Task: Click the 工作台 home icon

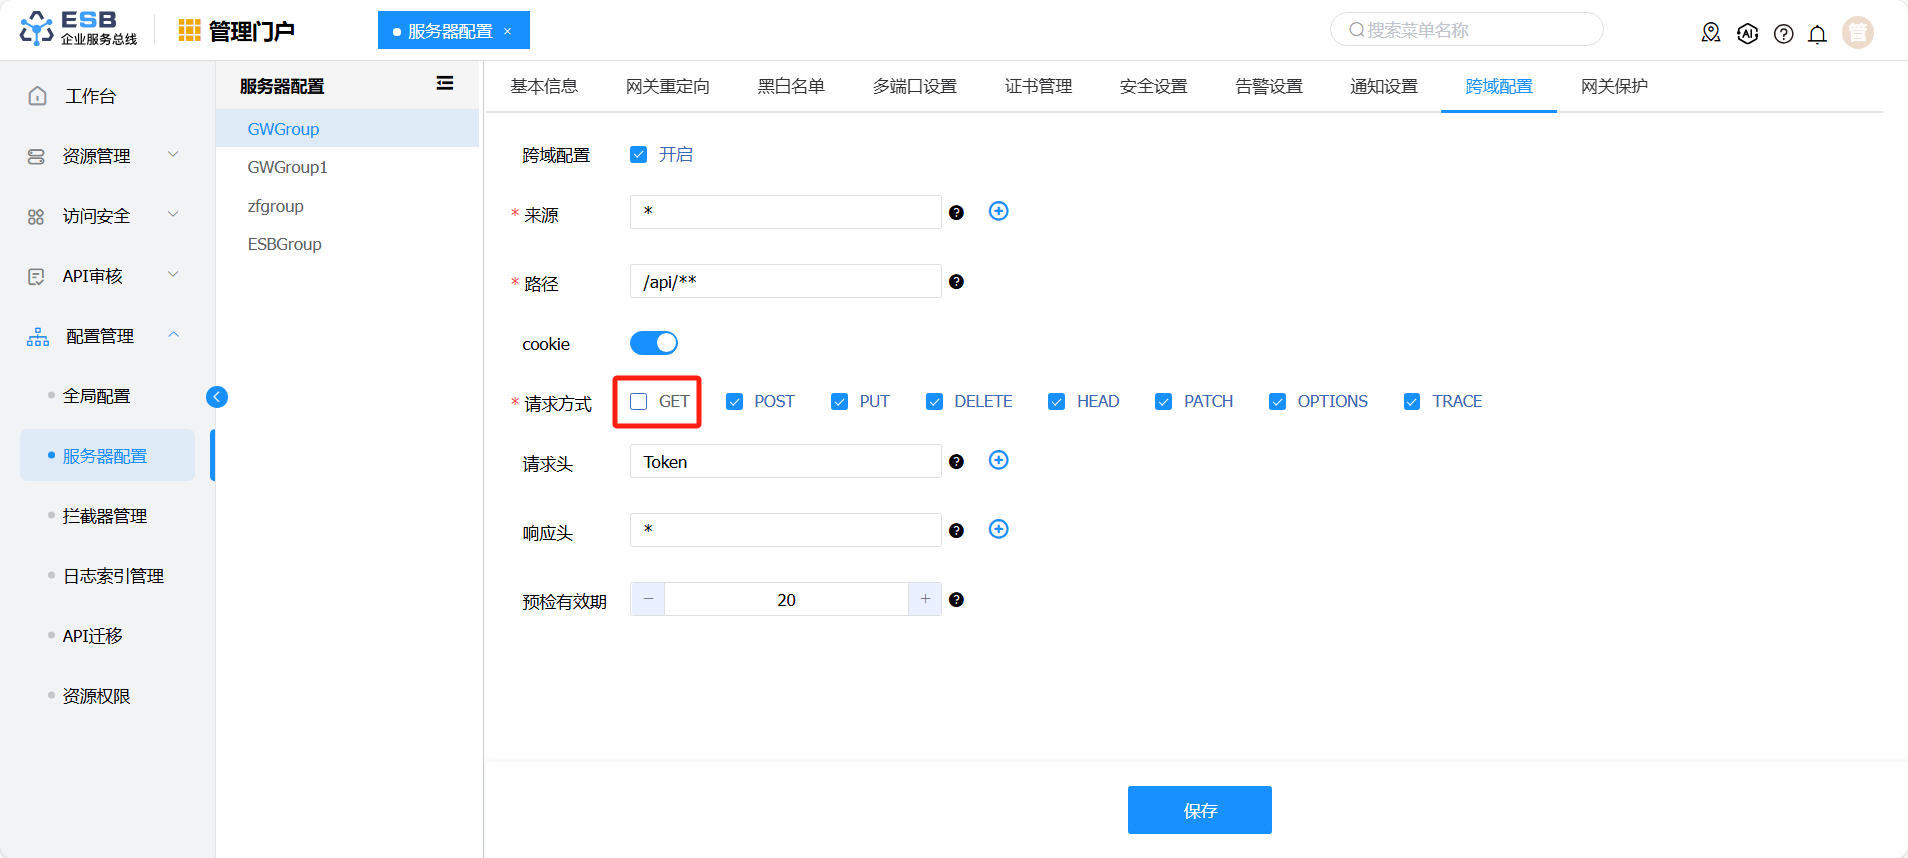Action: pyautogui.click(x=37, y=96)
